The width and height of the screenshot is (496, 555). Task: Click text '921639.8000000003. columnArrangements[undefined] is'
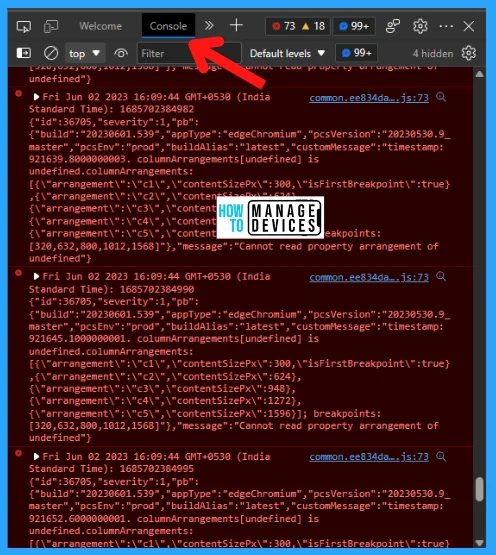(x=174, y=159)
